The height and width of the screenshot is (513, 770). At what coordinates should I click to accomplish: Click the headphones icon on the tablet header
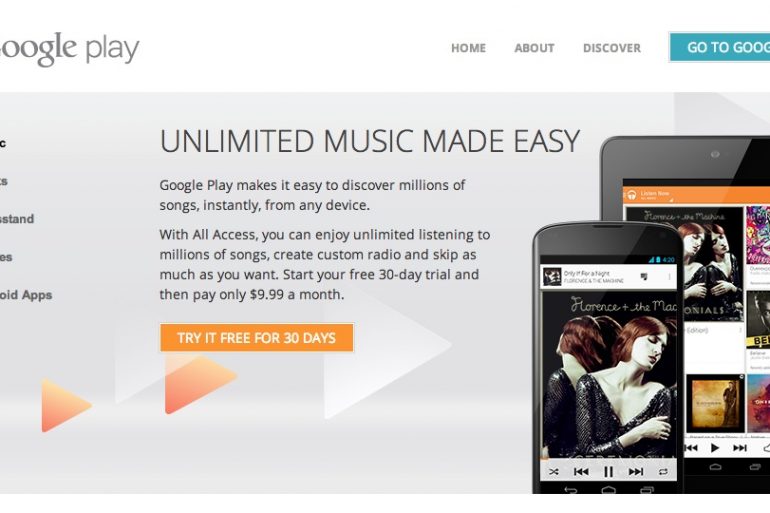pyautogui.click(x=632, y=195)
